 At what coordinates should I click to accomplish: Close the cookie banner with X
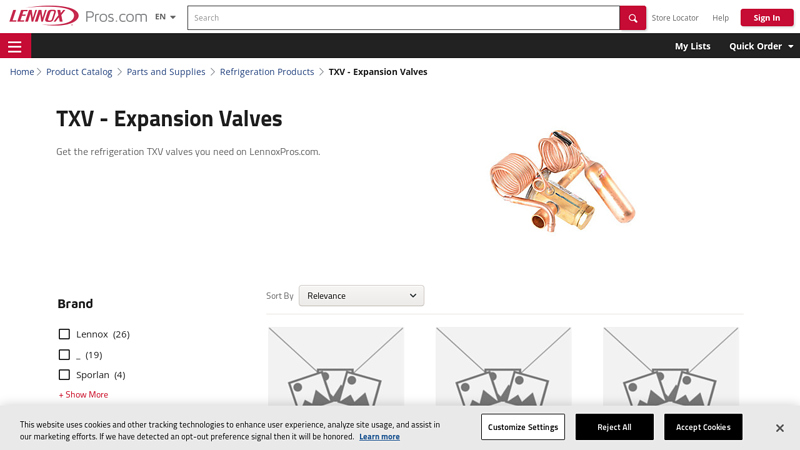click(x=779, y=428)
